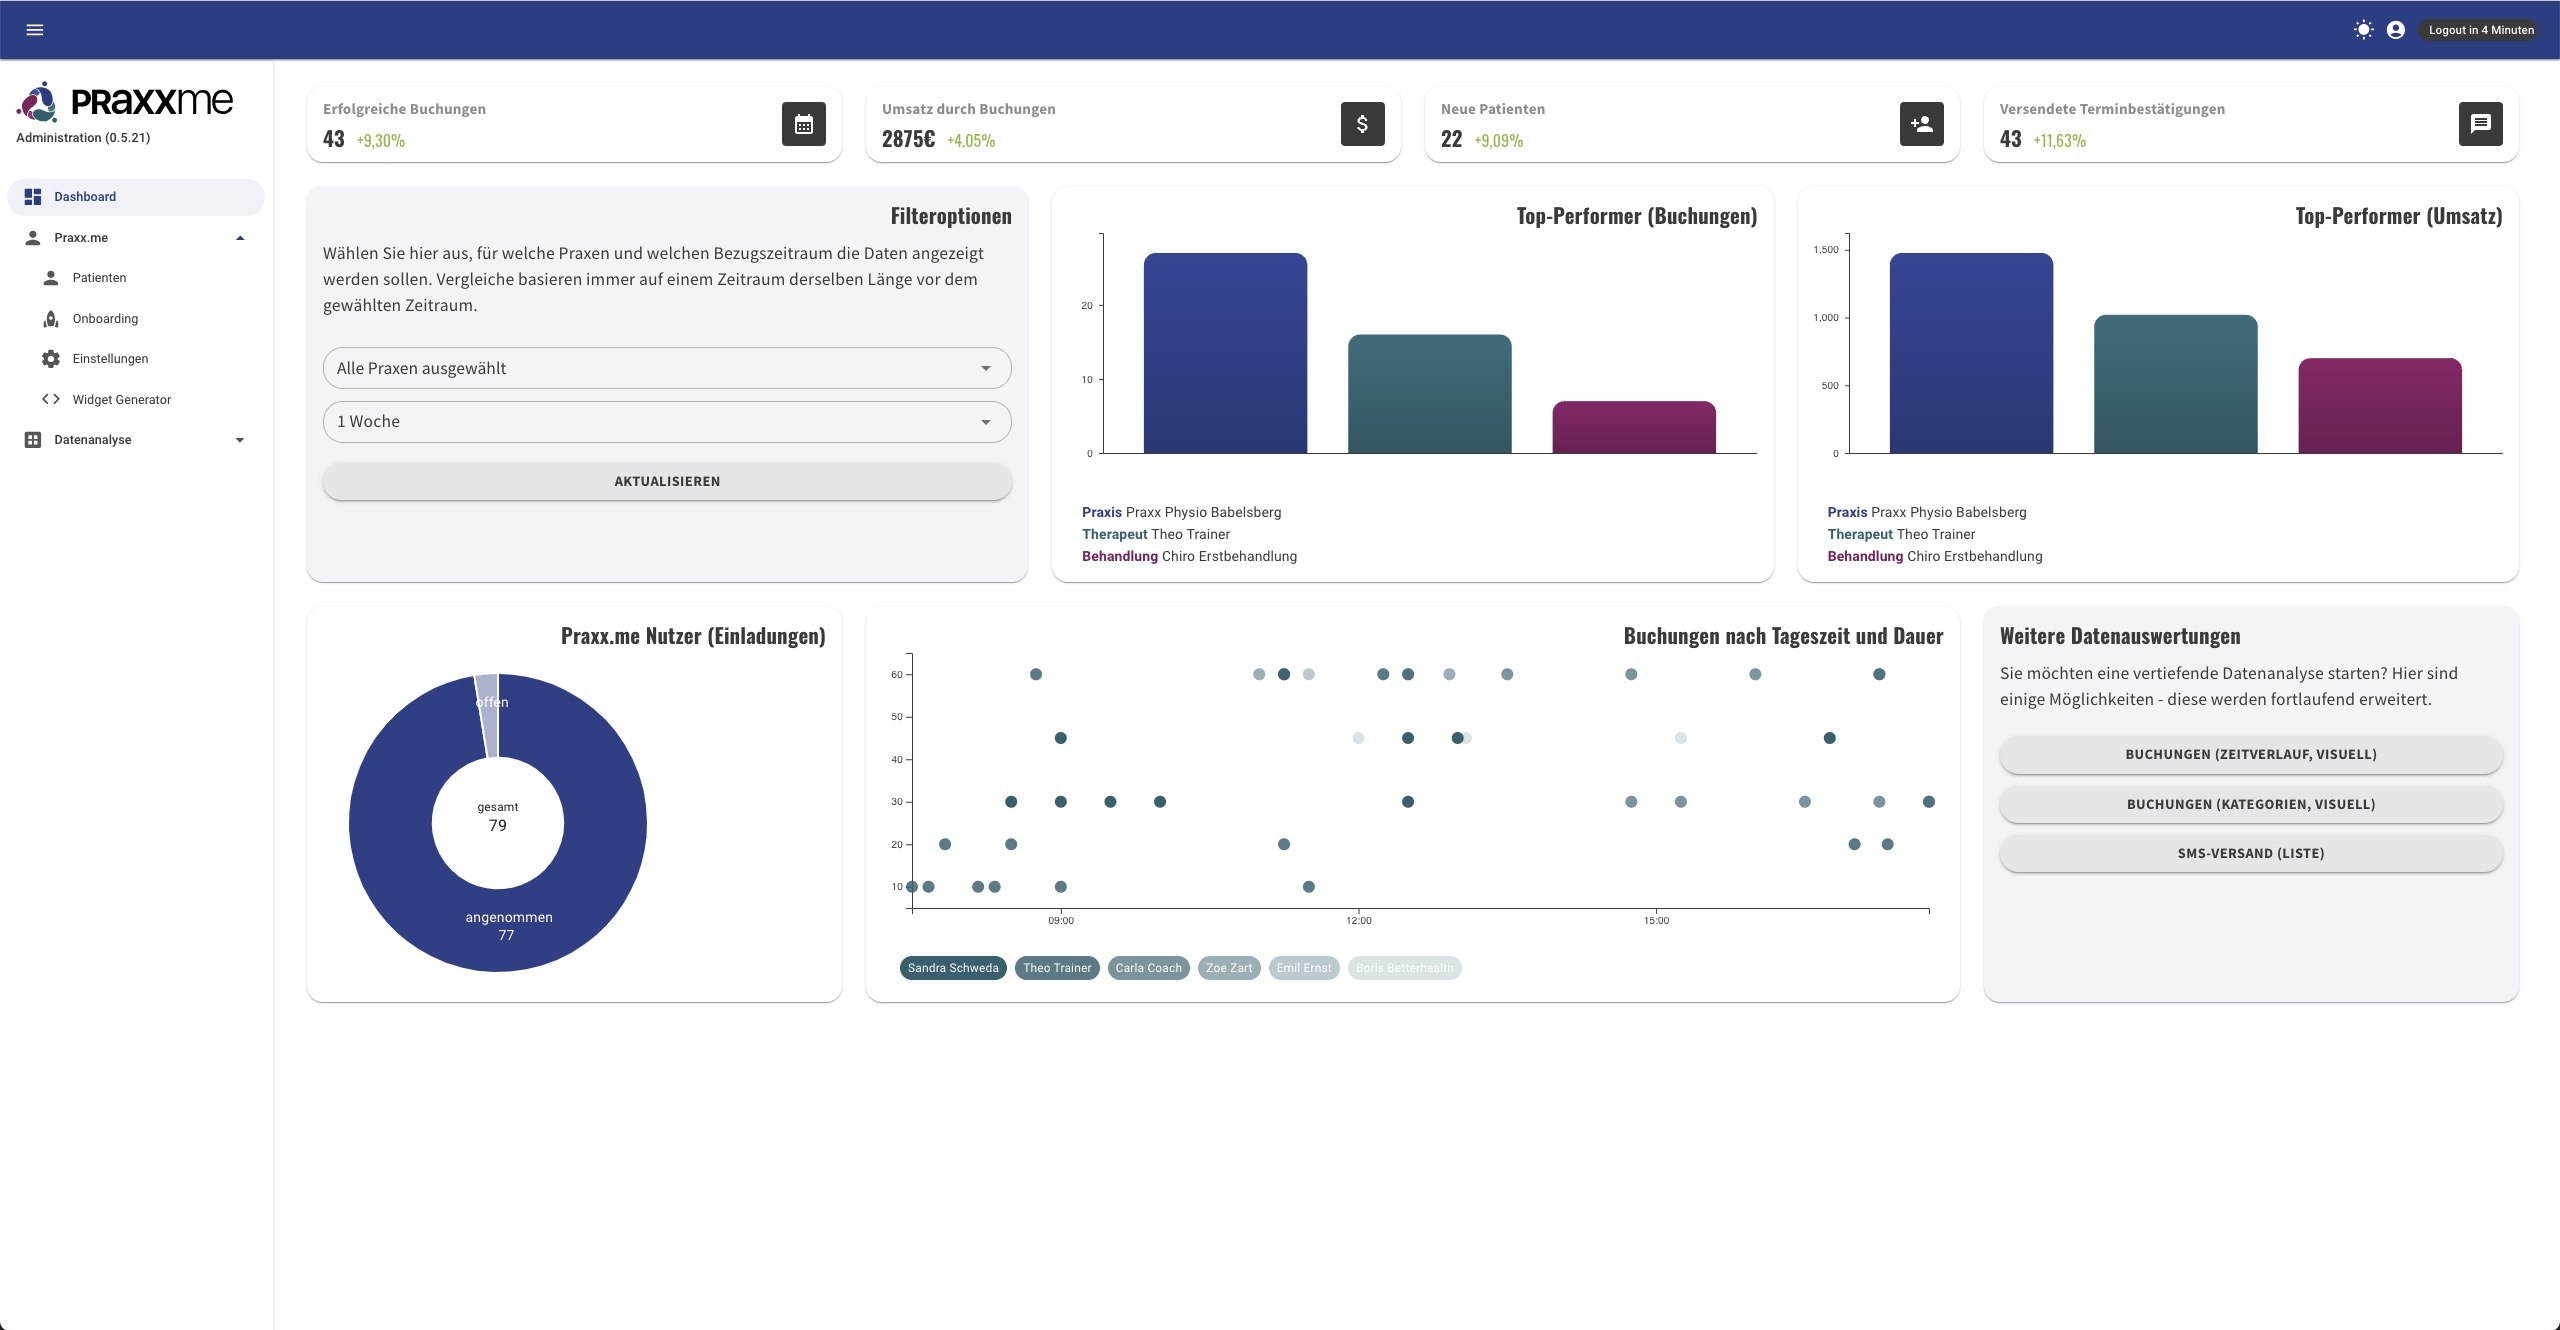Click the message icon on Terminbestätigungen card
Image resolution: width=2560 pixels, height=1330 pixels.
click(x=2481, y=124)
